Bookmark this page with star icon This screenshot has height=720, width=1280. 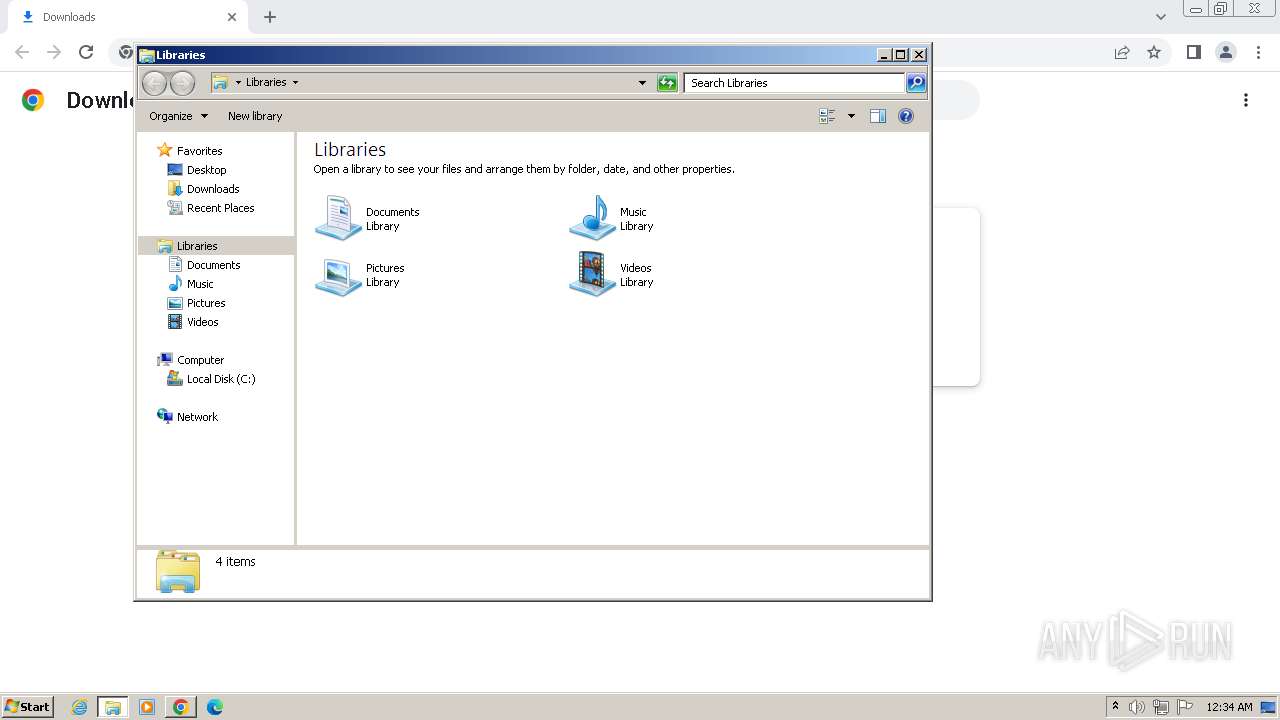[x=1154, y=52]
